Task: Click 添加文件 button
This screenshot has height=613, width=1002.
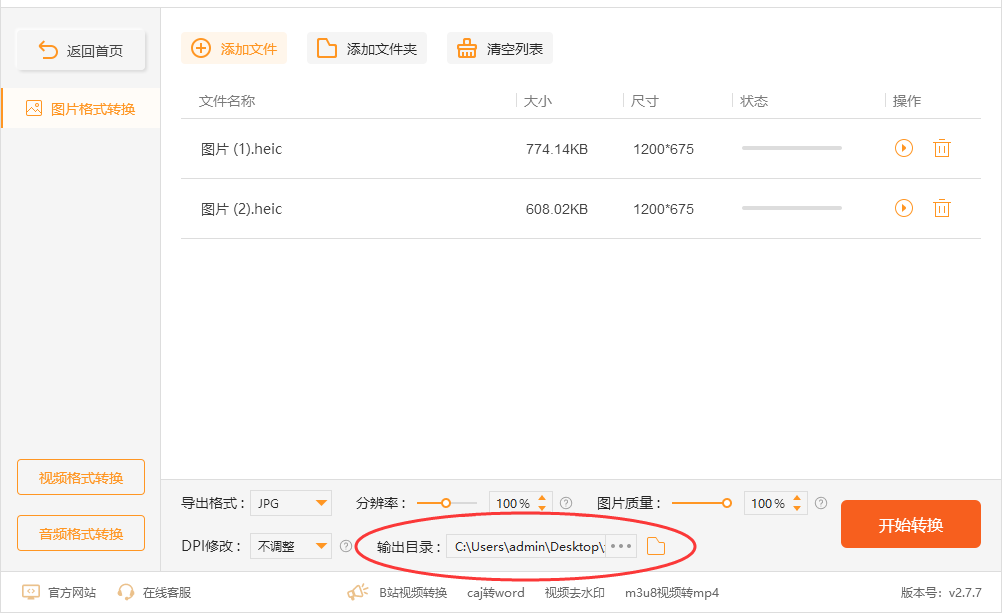Action: [x=234, y=49]
